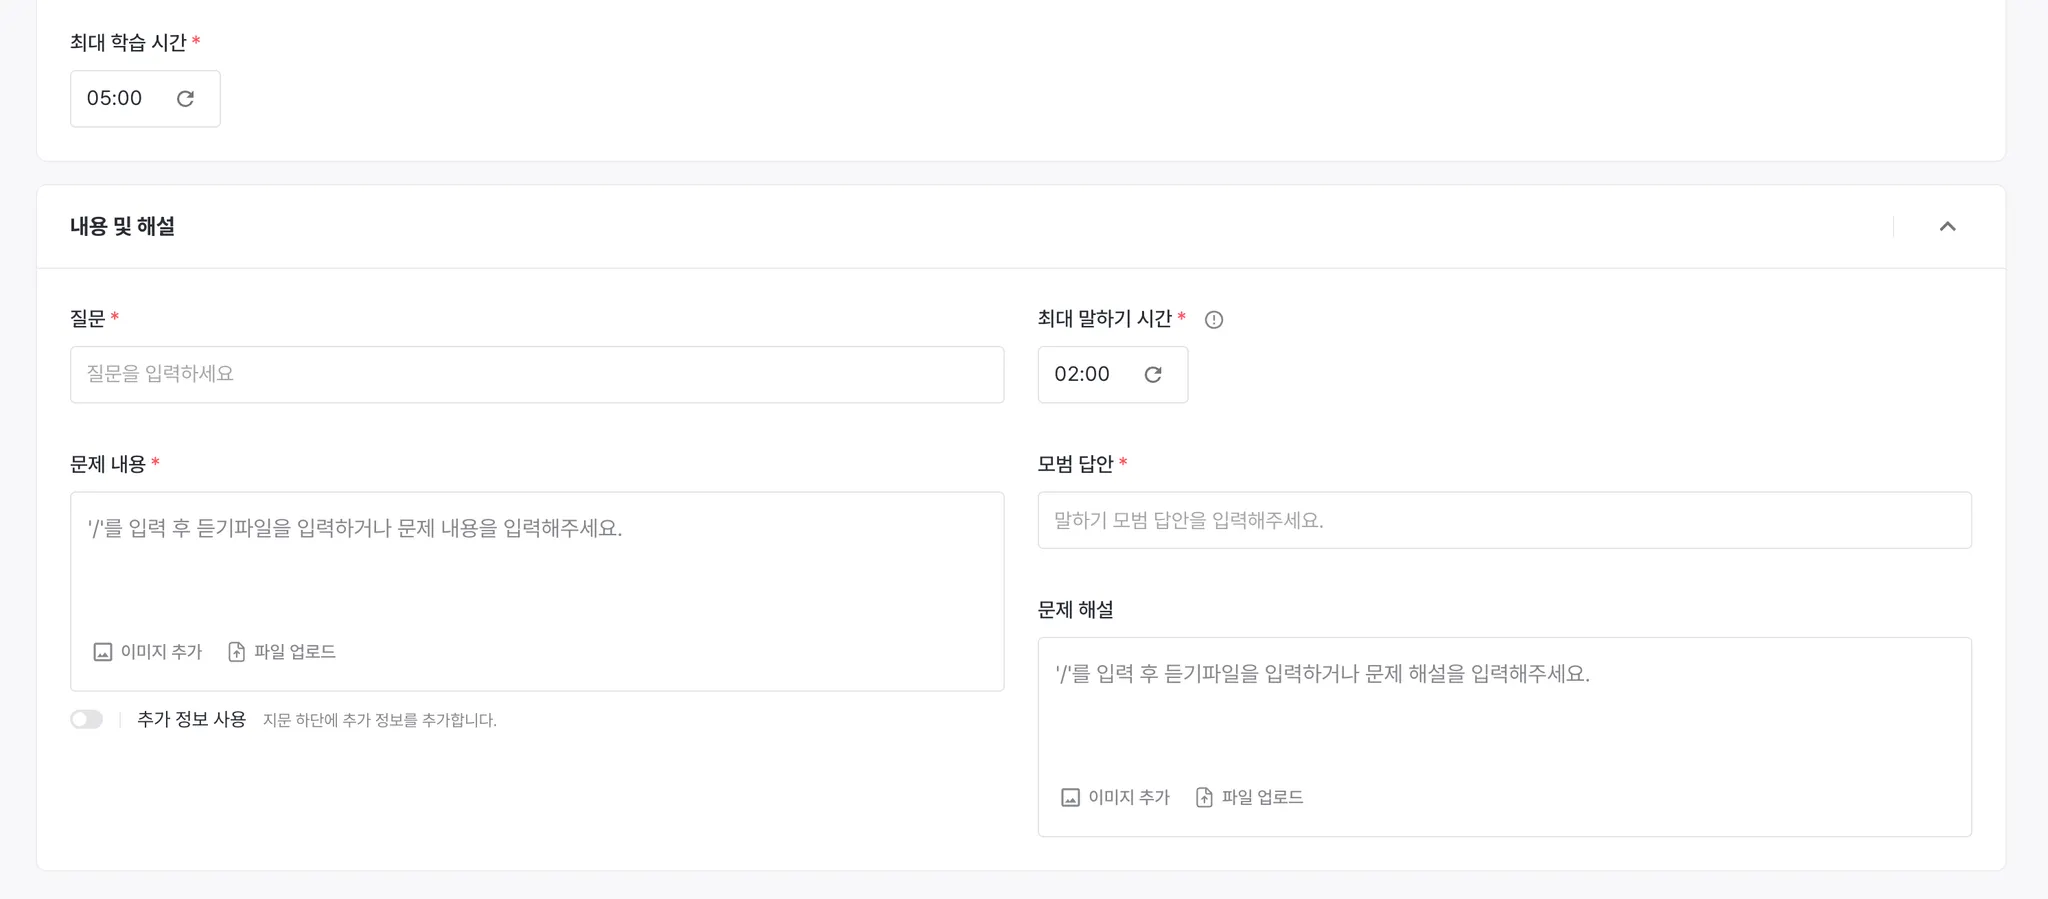
Task: Click the 질문 field label
Action: point(87,318)
